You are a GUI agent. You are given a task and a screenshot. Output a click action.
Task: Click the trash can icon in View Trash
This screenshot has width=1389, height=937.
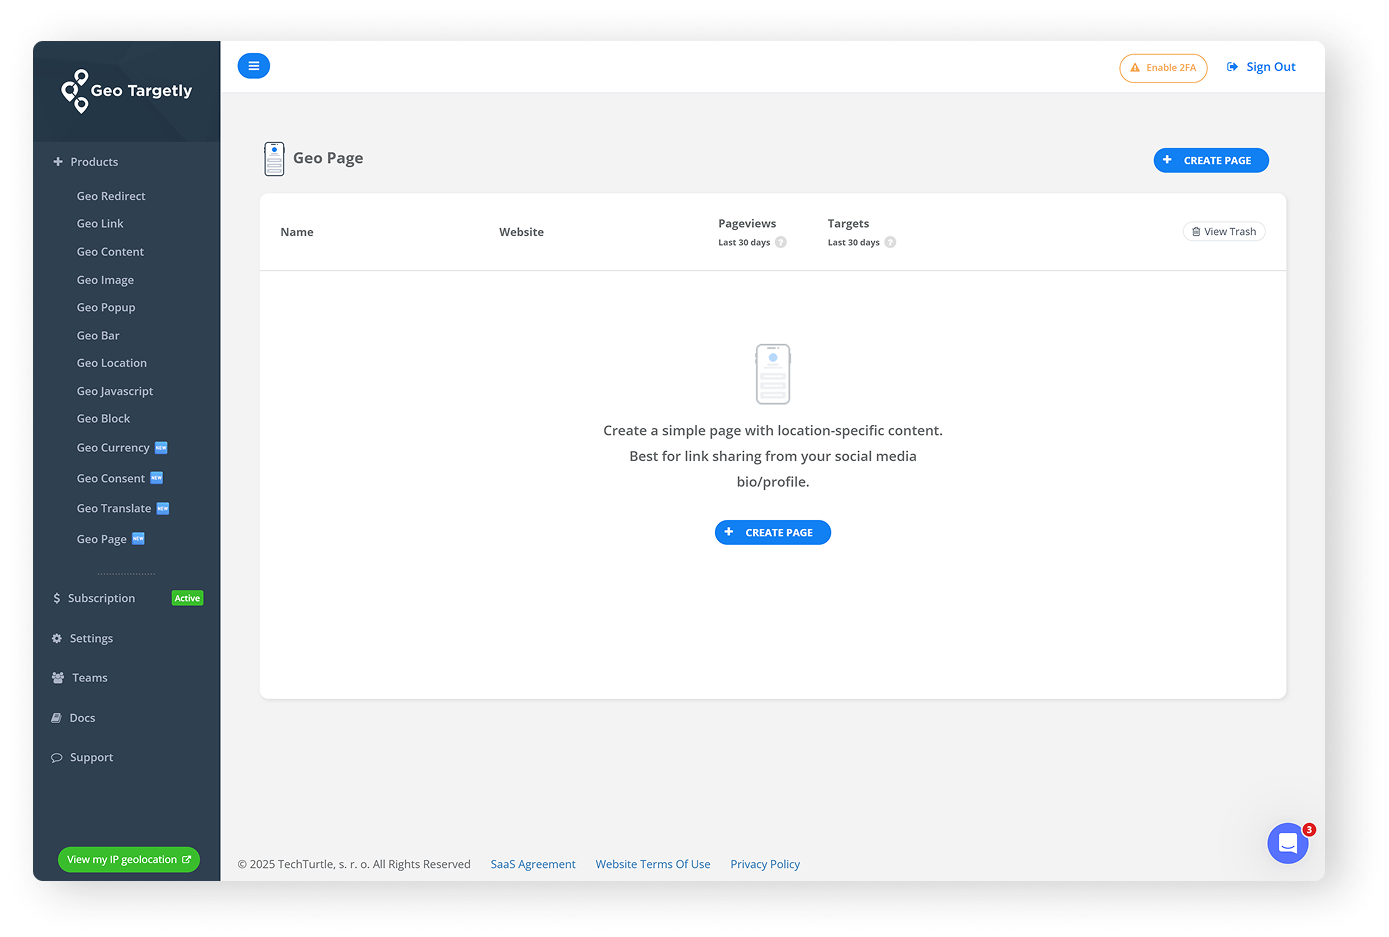pos(1196,232)
